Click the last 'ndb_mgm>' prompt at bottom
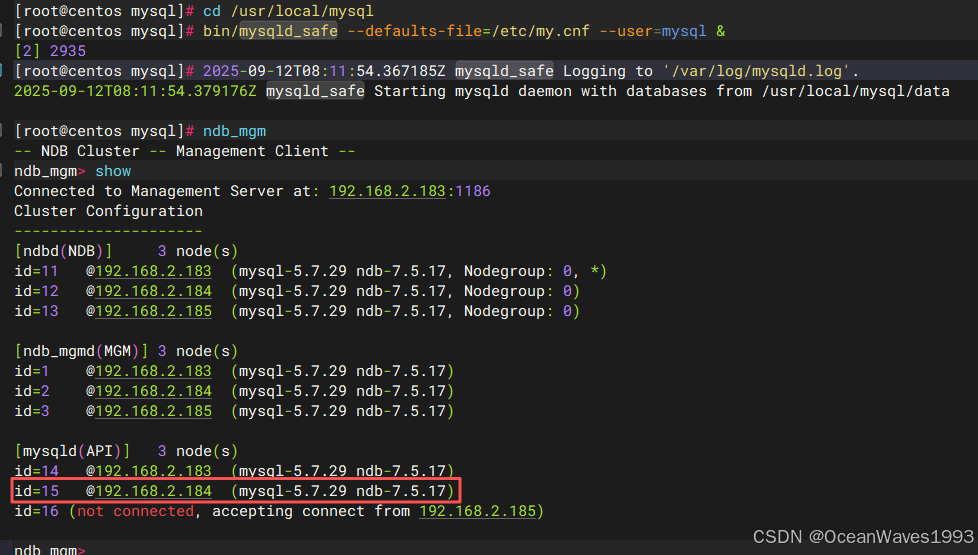978x555 pixels. [x=50, y=549]
